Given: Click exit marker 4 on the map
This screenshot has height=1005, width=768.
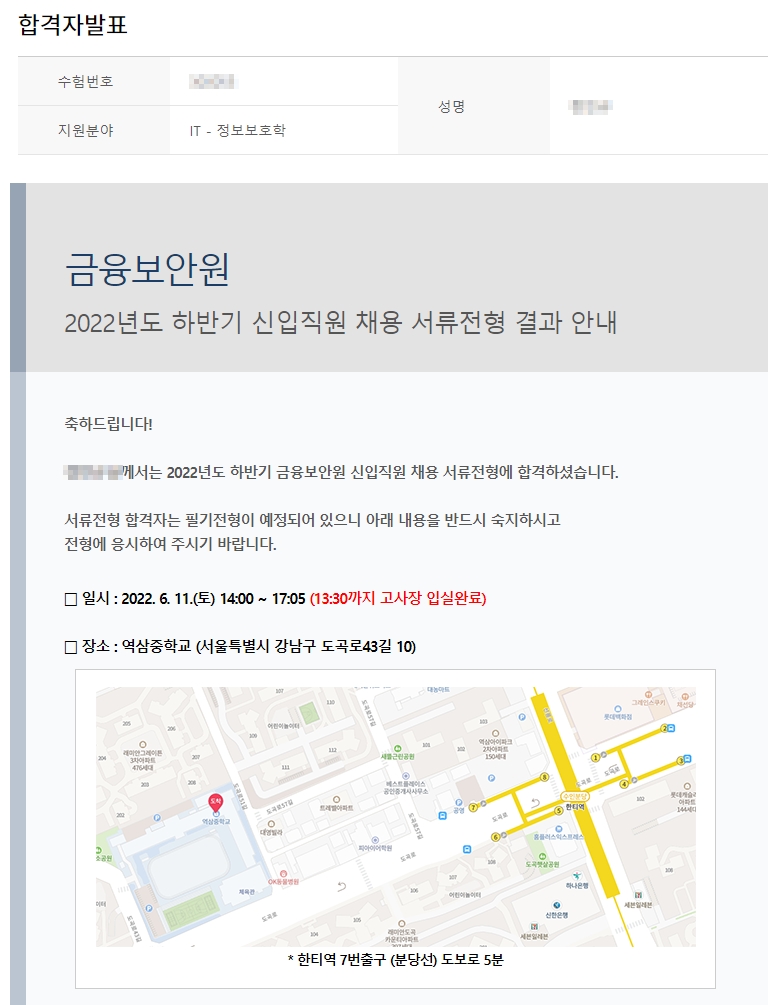Looking at the screenshot, I should click(x=624, y=784).
